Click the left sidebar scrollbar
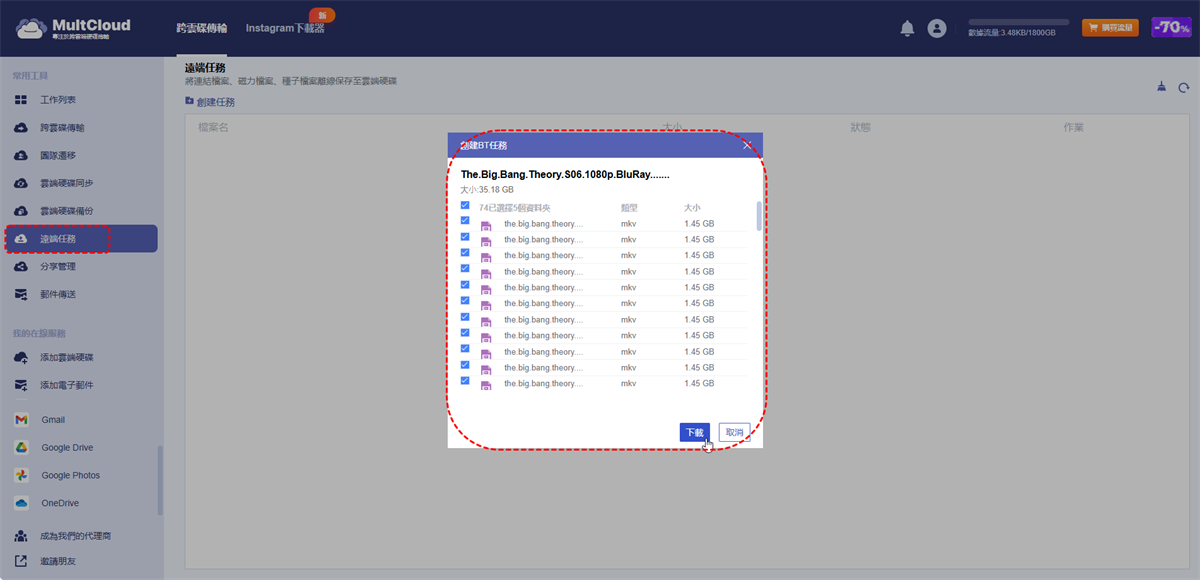Screen dimensions: 1200x580 159,480
